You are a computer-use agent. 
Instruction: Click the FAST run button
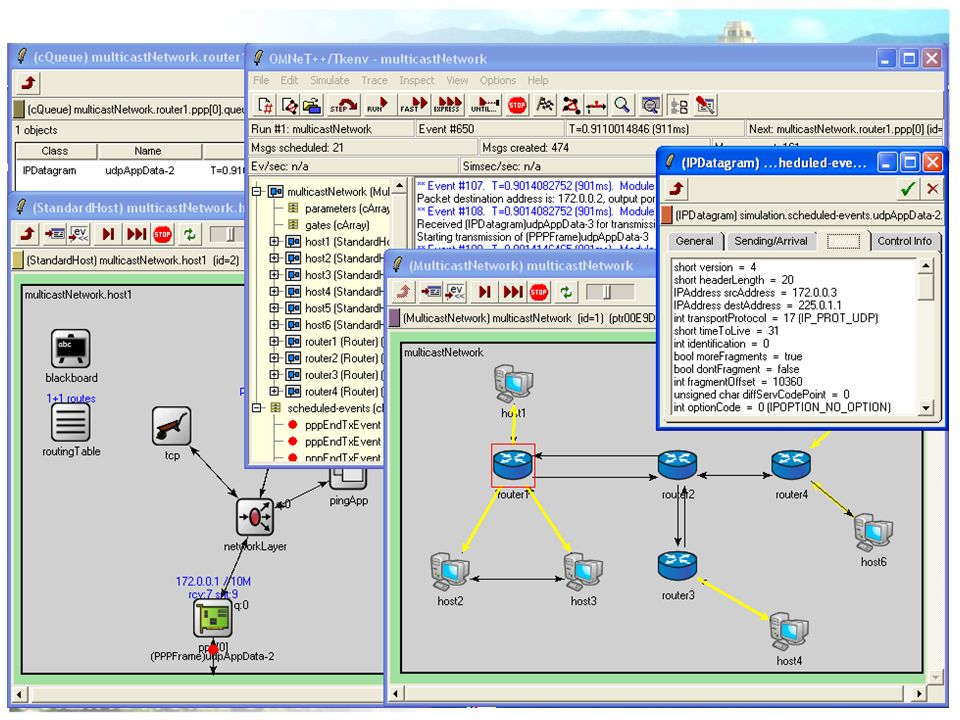coord(413,105)
